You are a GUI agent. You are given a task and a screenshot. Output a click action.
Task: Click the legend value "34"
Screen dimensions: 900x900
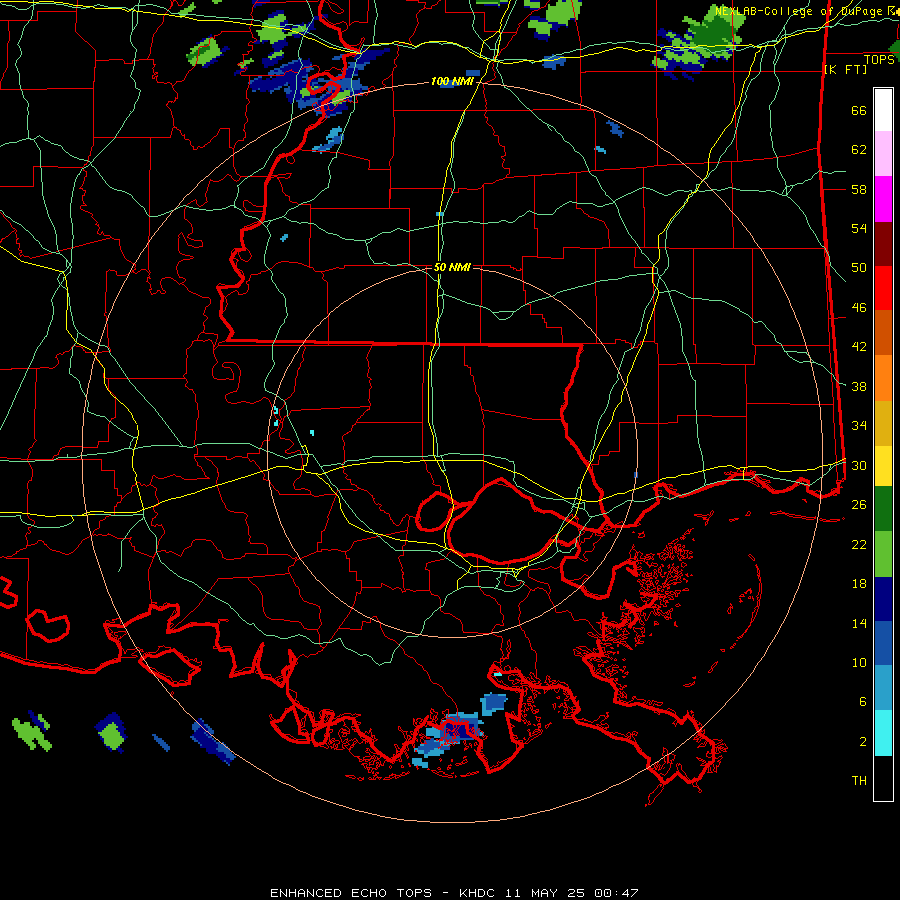coord(859,426)
